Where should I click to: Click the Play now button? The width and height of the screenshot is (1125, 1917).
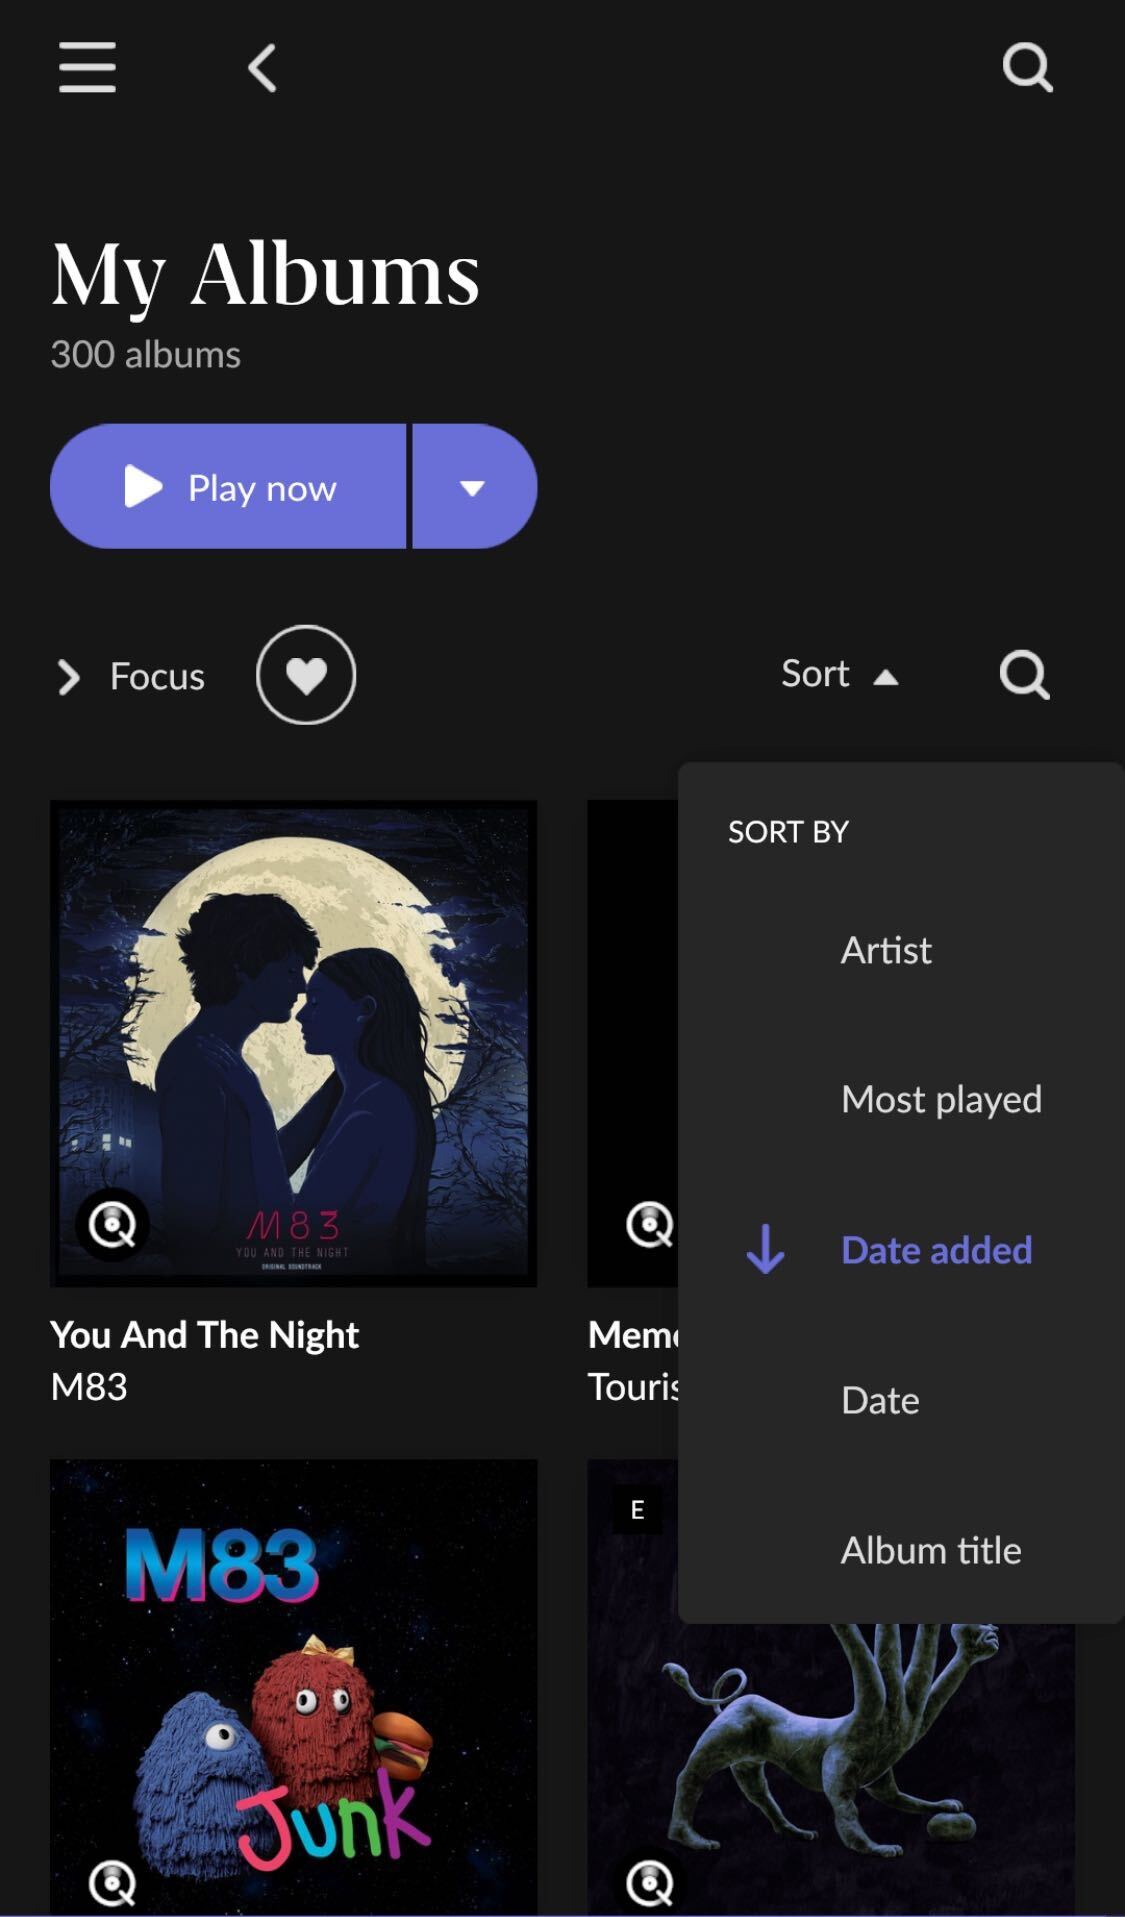[228, 487]
